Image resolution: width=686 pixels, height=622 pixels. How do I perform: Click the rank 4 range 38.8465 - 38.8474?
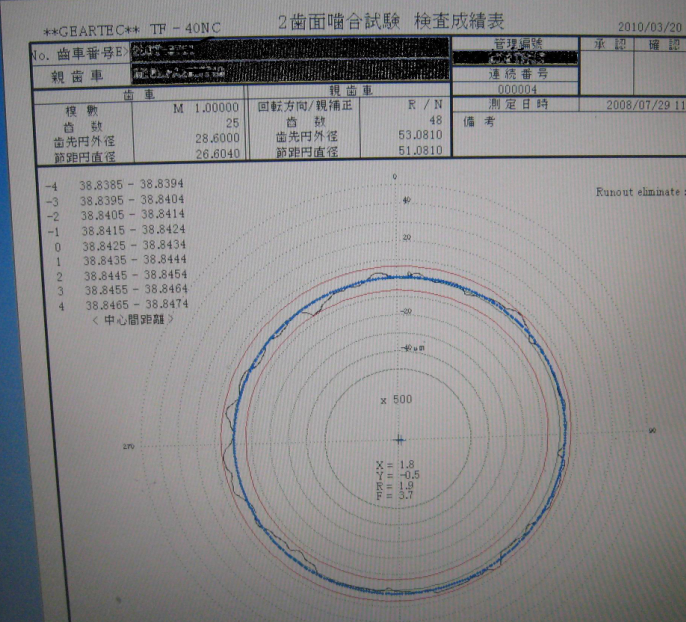[x=137, y=304]
